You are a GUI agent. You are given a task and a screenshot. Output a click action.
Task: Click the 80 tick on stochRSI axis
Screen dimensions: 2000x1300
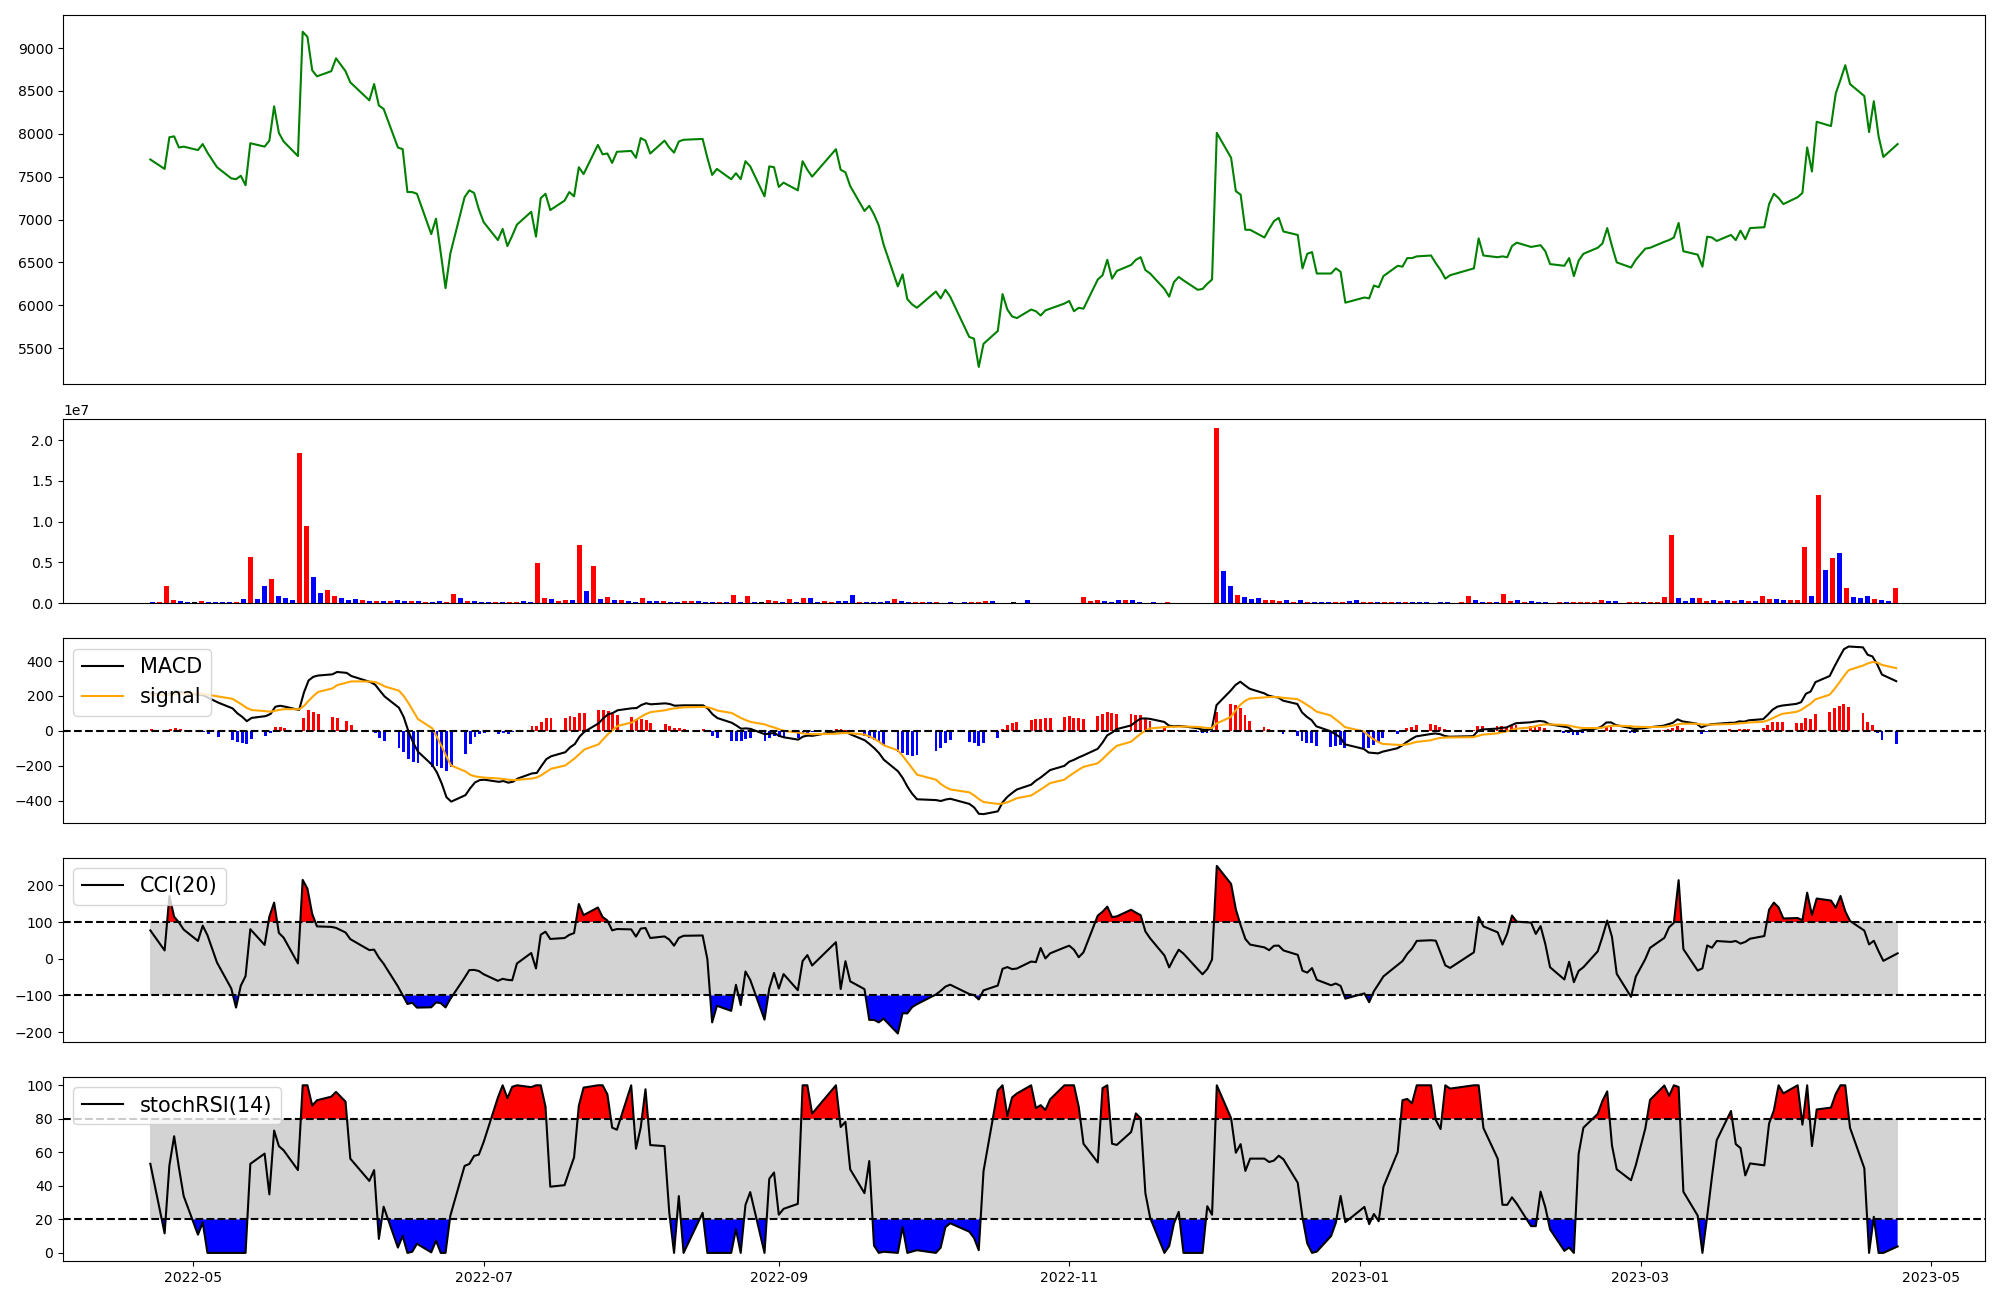point(42,1120)
